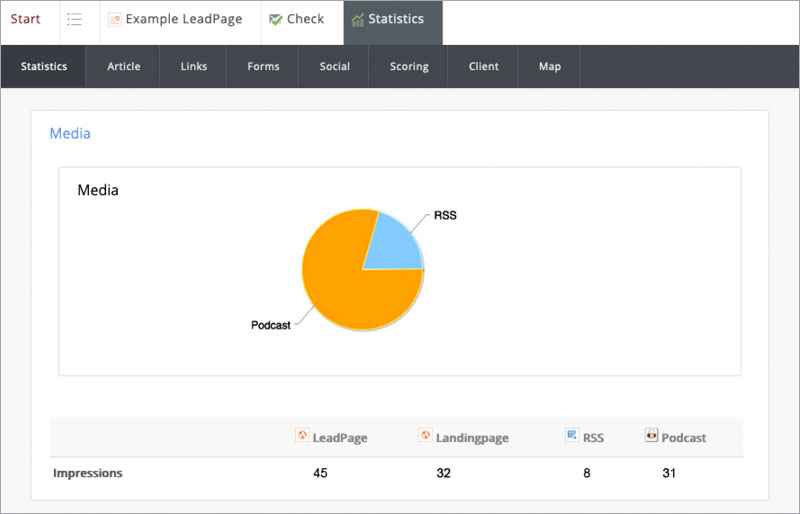Image resolution: width=800 pixels, height=514 pixels.
Task: Click the blue Media section heading
Action: pyautogui.click(x=70, y=133)
